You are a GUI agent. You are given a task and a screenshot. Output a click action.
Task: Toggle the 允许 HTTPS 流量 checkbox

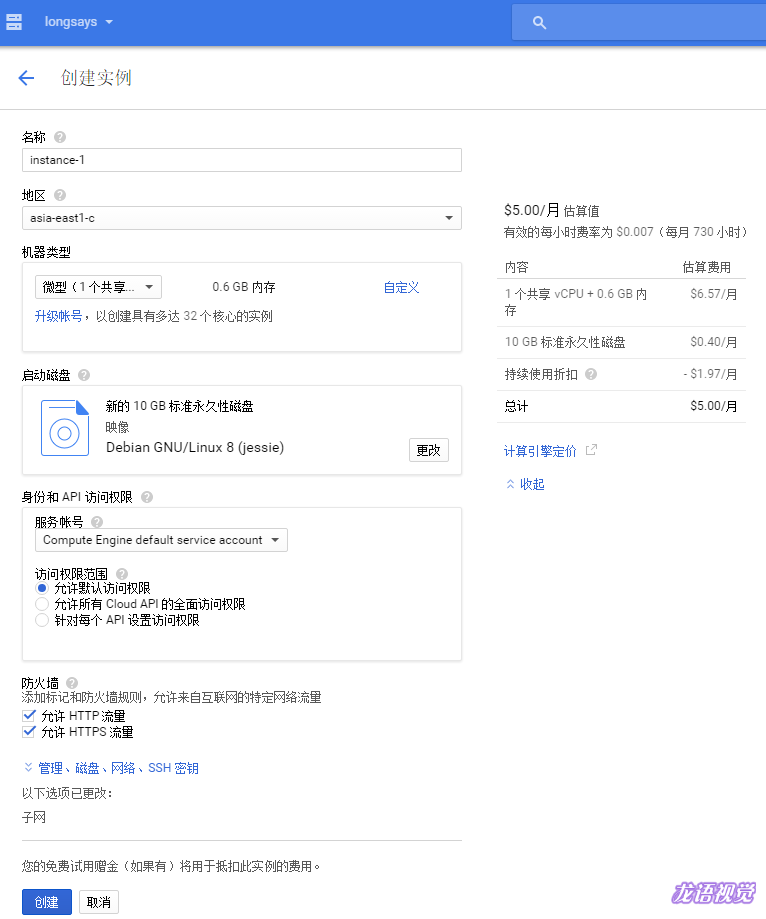(x=29, y=731)
